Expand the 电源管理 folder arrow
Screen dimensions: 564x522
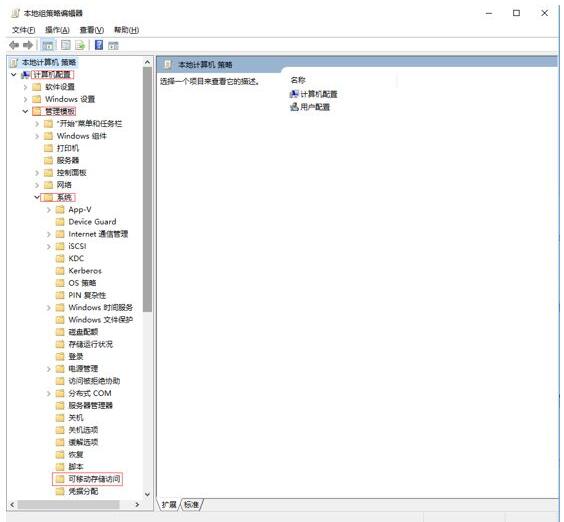[x=49, y=368]
